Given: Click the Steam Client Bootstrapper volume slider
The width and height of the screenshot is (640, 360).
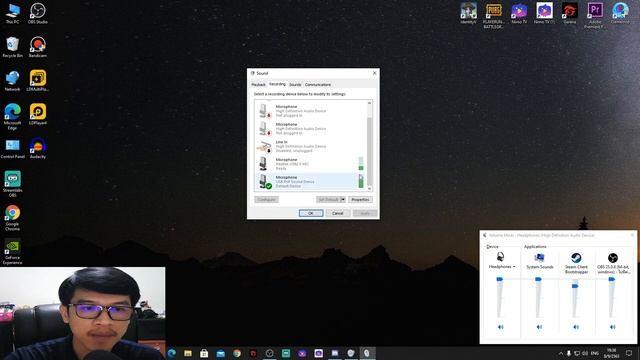Looking at the screenshot, I should click(x=575, y=286).
